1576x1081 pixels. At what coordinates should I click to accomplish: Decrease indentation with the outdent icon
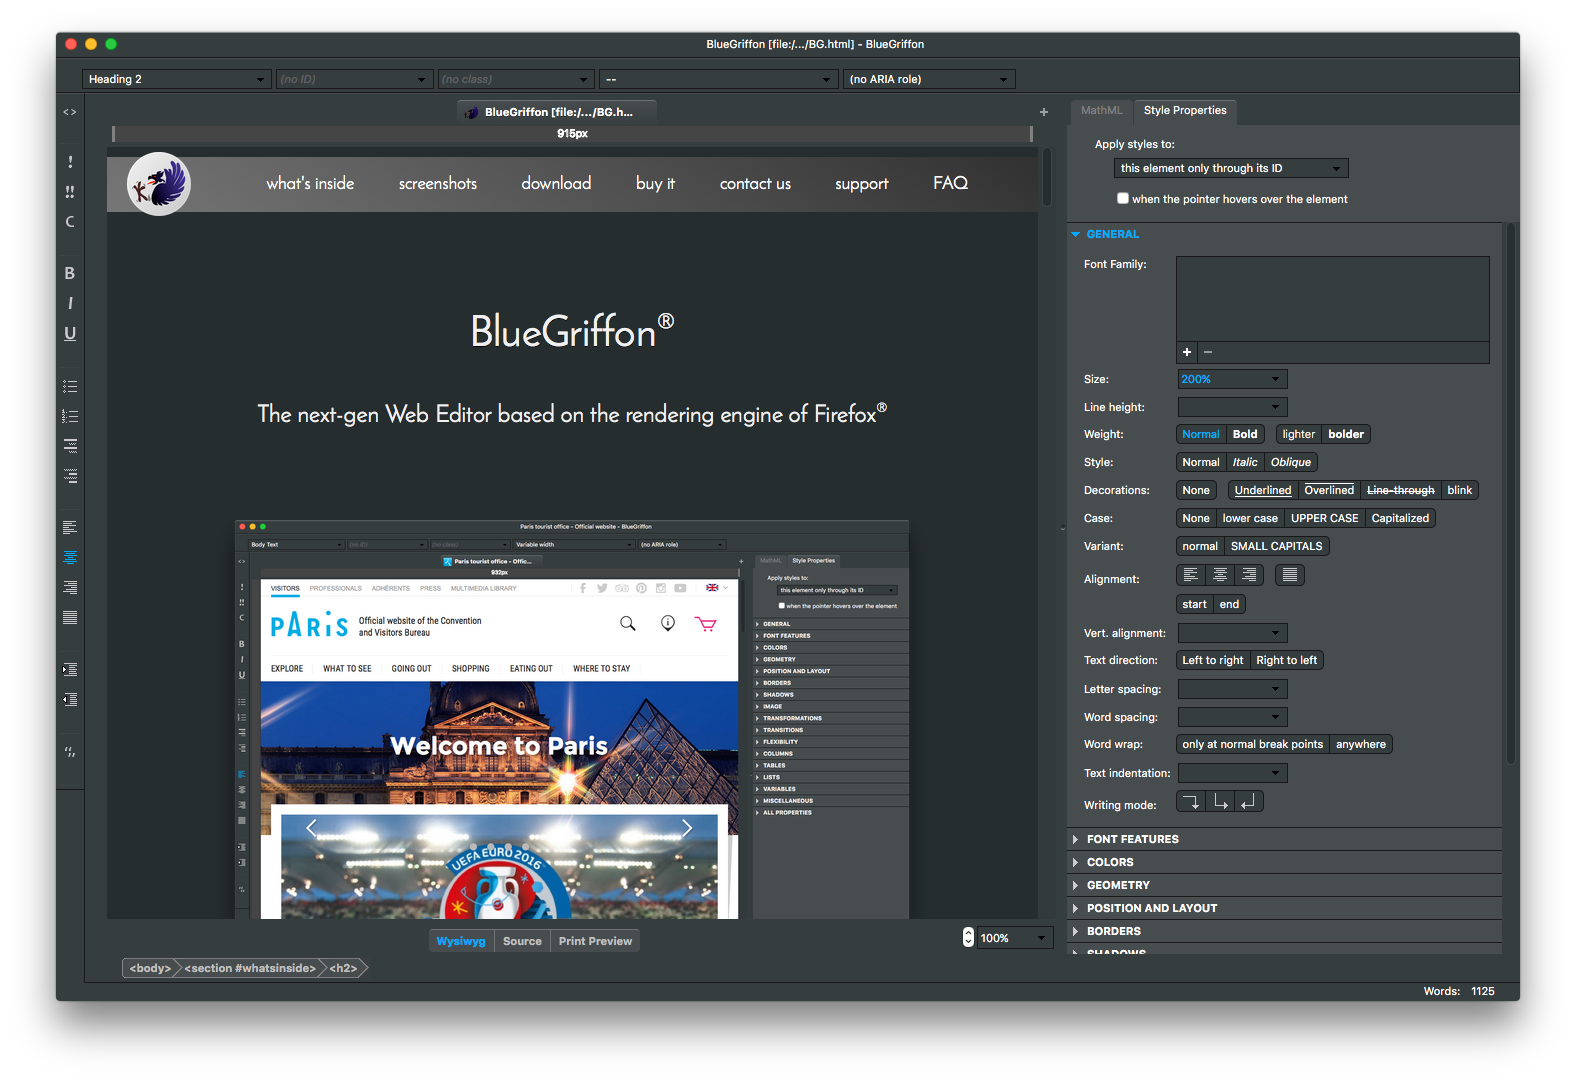(x=70, y=699)
